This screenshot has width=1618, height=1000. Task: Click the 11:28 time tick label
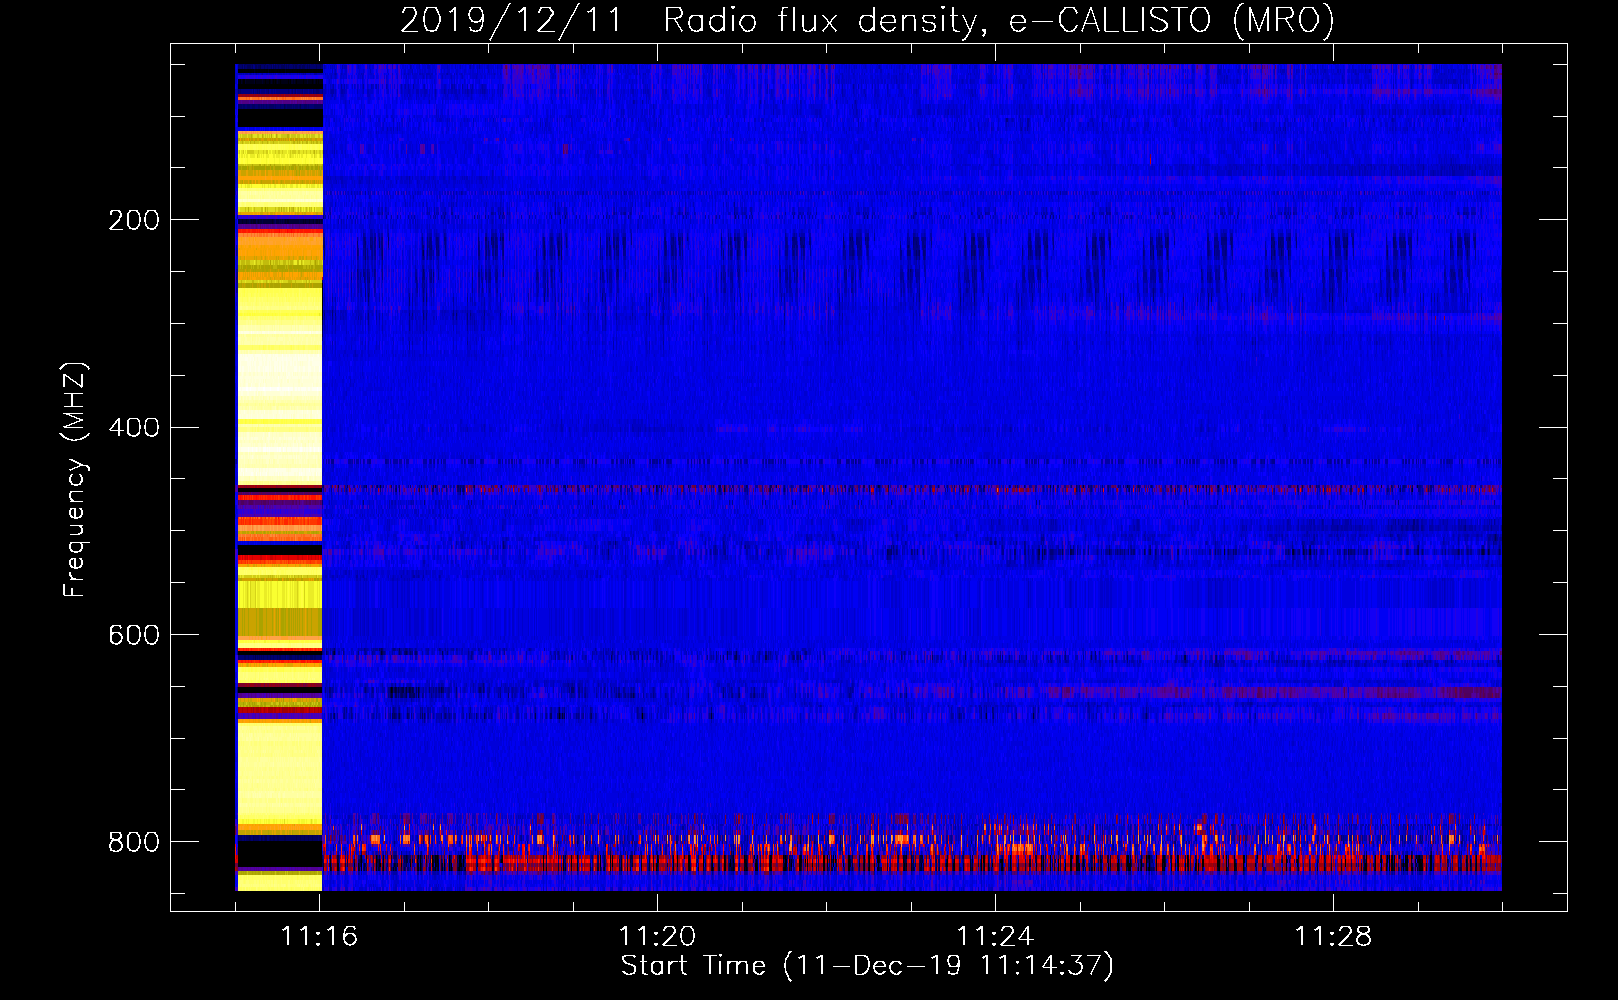pos(1333,937)
